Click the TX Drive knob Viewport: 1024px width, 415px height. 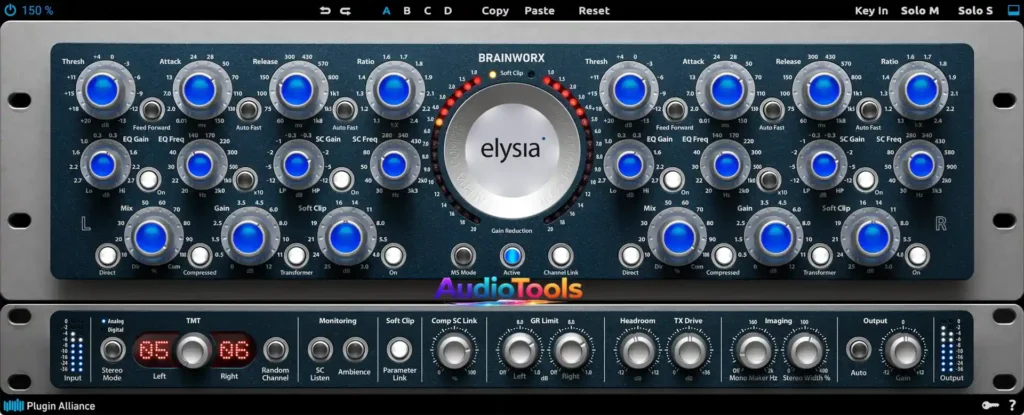[689, 351]
